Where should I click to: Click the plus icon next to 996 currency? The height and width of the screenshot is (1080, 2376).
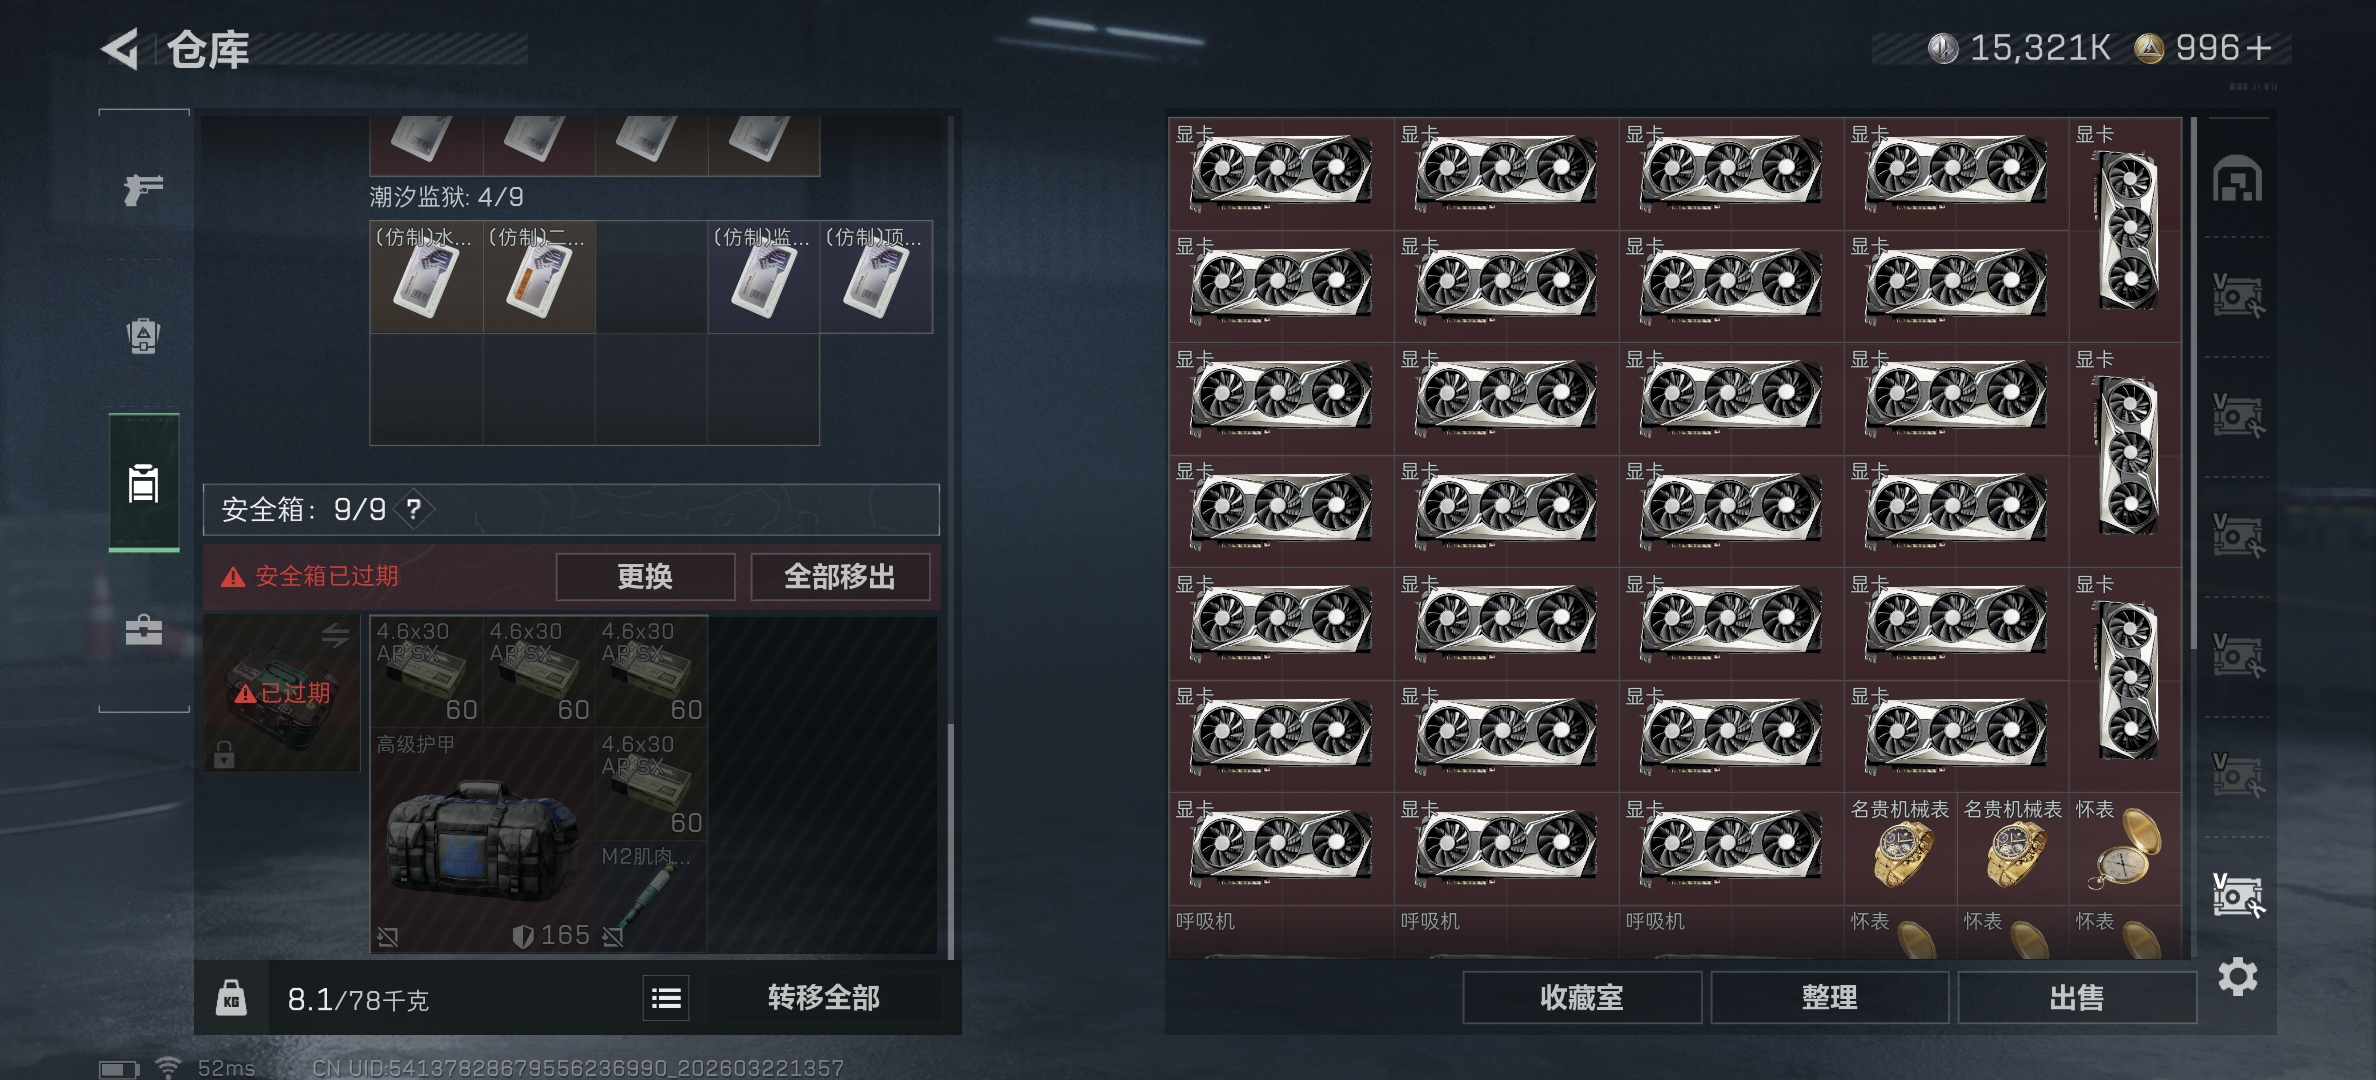tap(2258, 48)
